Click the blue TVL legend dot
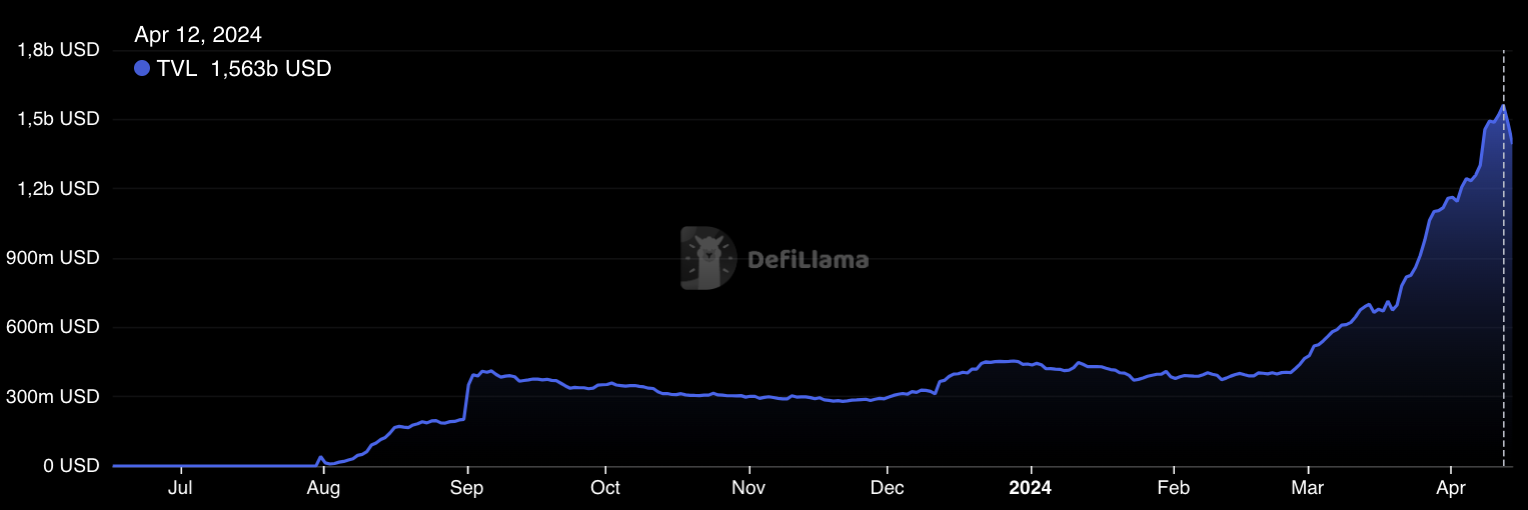 pos(142,69)
